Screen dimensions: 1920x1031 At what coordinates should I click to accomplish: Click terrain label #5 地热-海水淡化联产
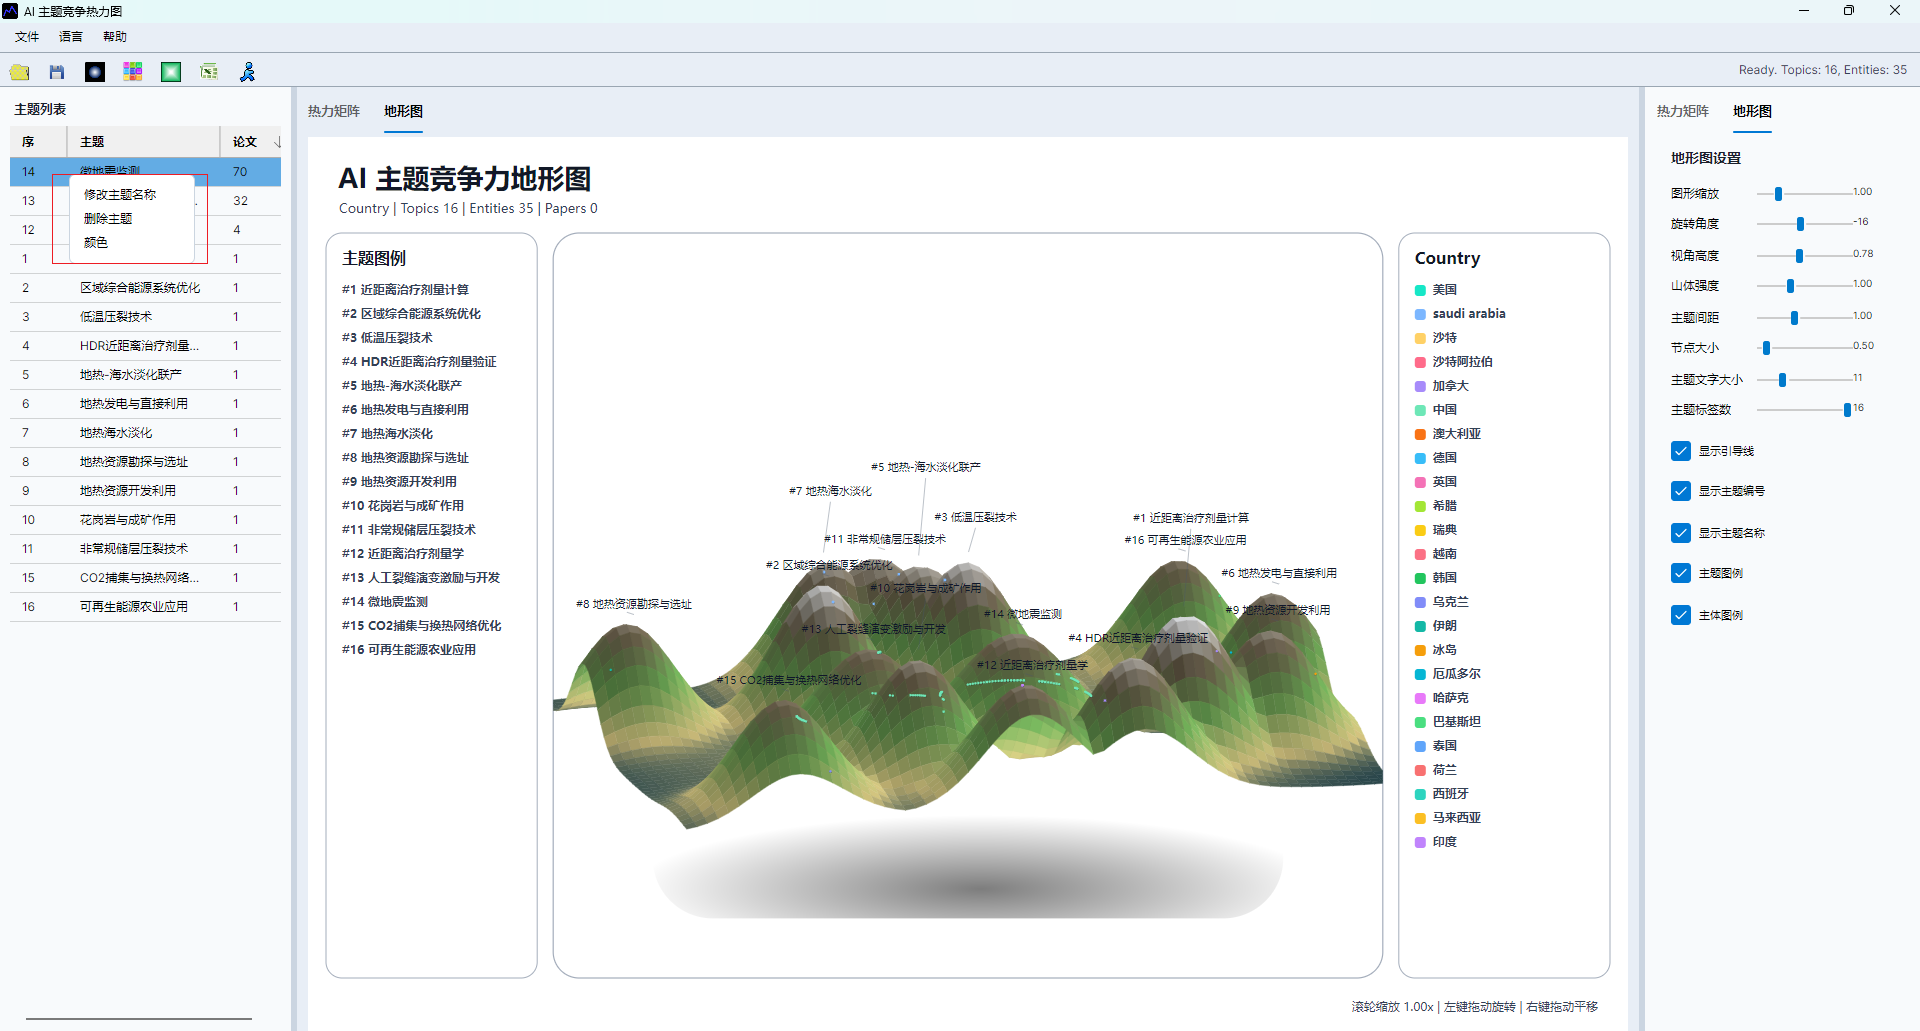tap(926, 467)
